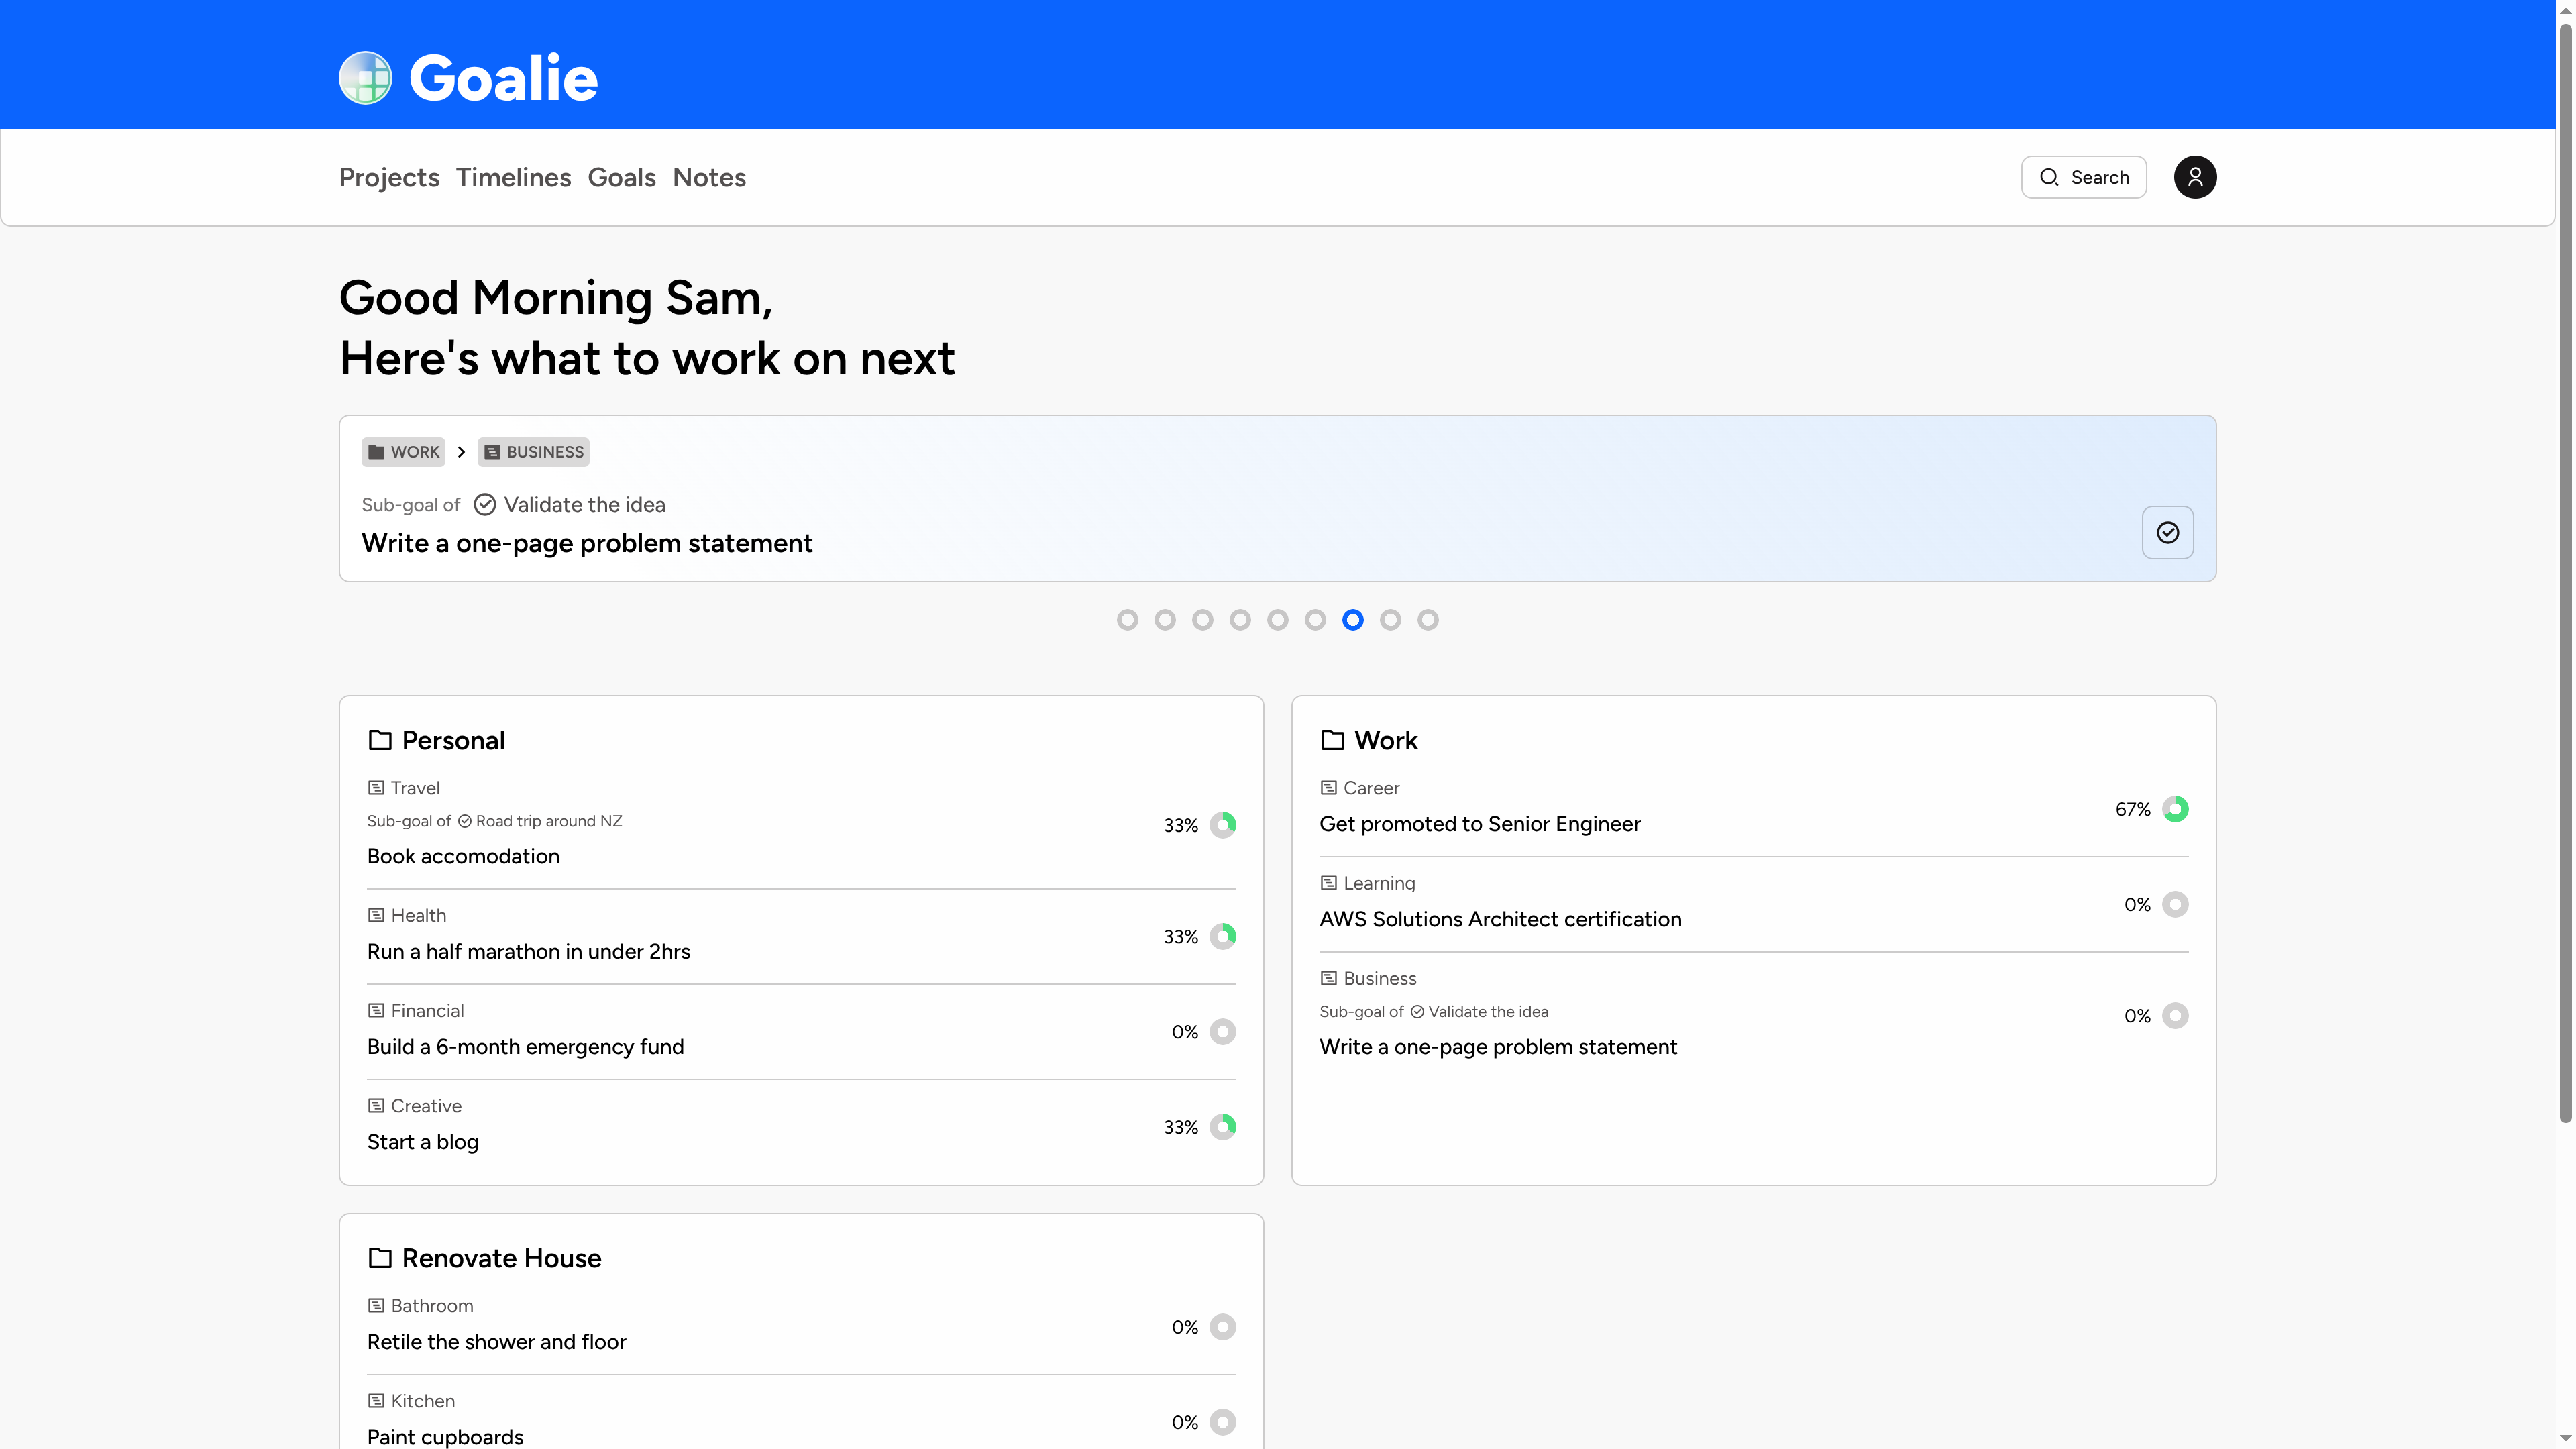Open the Goals section
The height and width of the screenshot is (1449, 2576).
621,177
